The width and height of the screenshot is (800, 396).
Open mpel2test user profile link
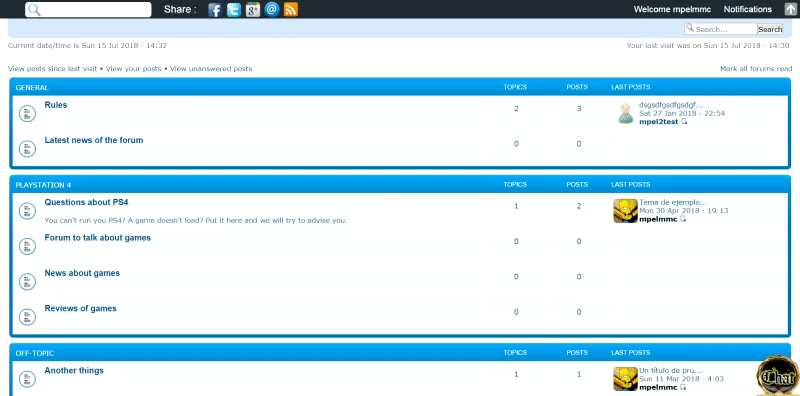tap(659, 122)
